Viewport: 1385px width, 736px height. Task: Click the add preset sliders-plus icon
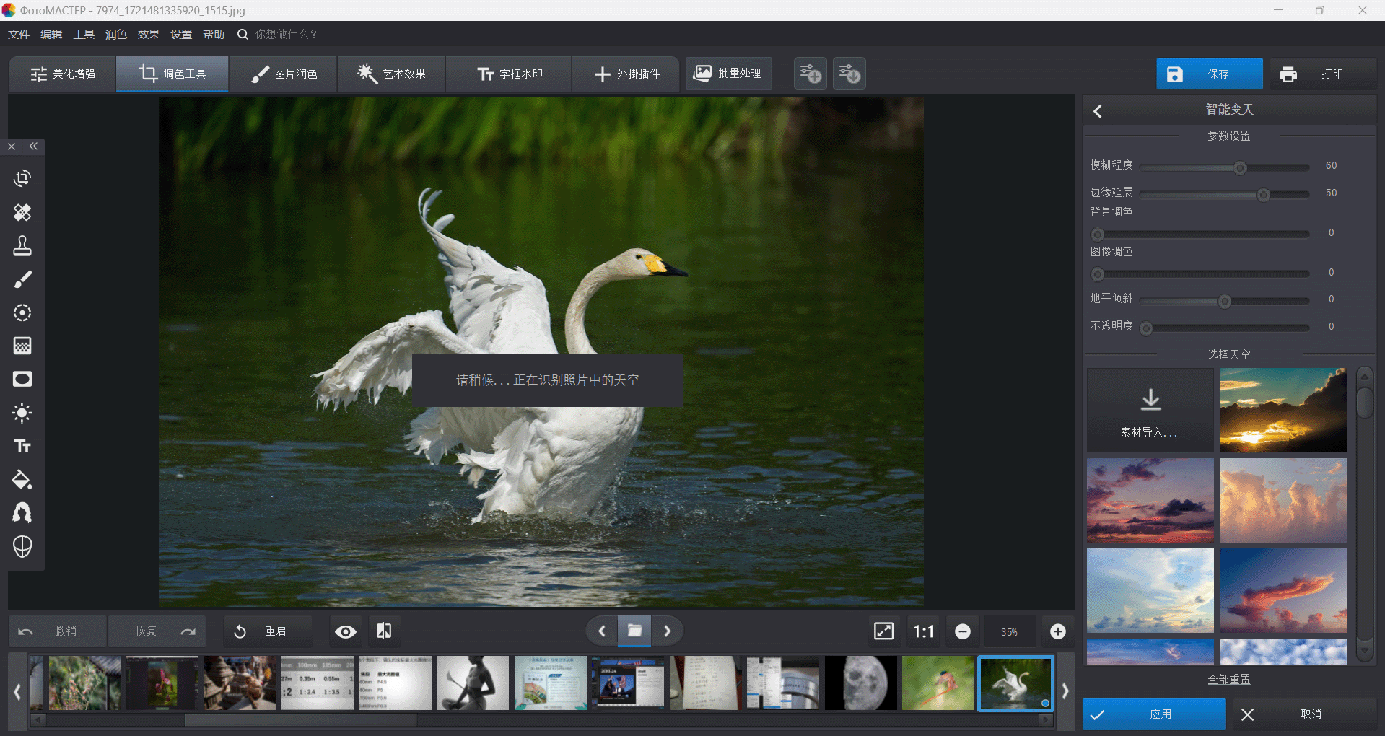click(810, 74)
